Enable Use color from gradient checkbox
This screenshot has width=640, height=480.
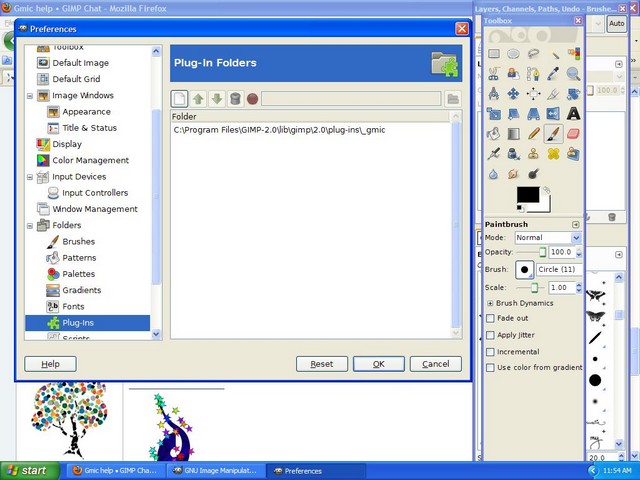[490, 368]
